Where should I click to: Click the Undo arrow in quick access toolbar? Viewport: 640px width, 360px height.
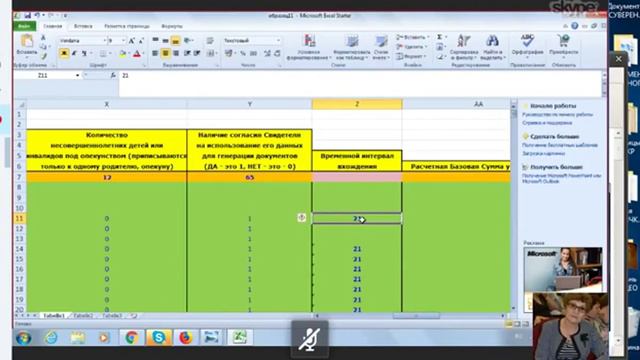click(37, 16)
